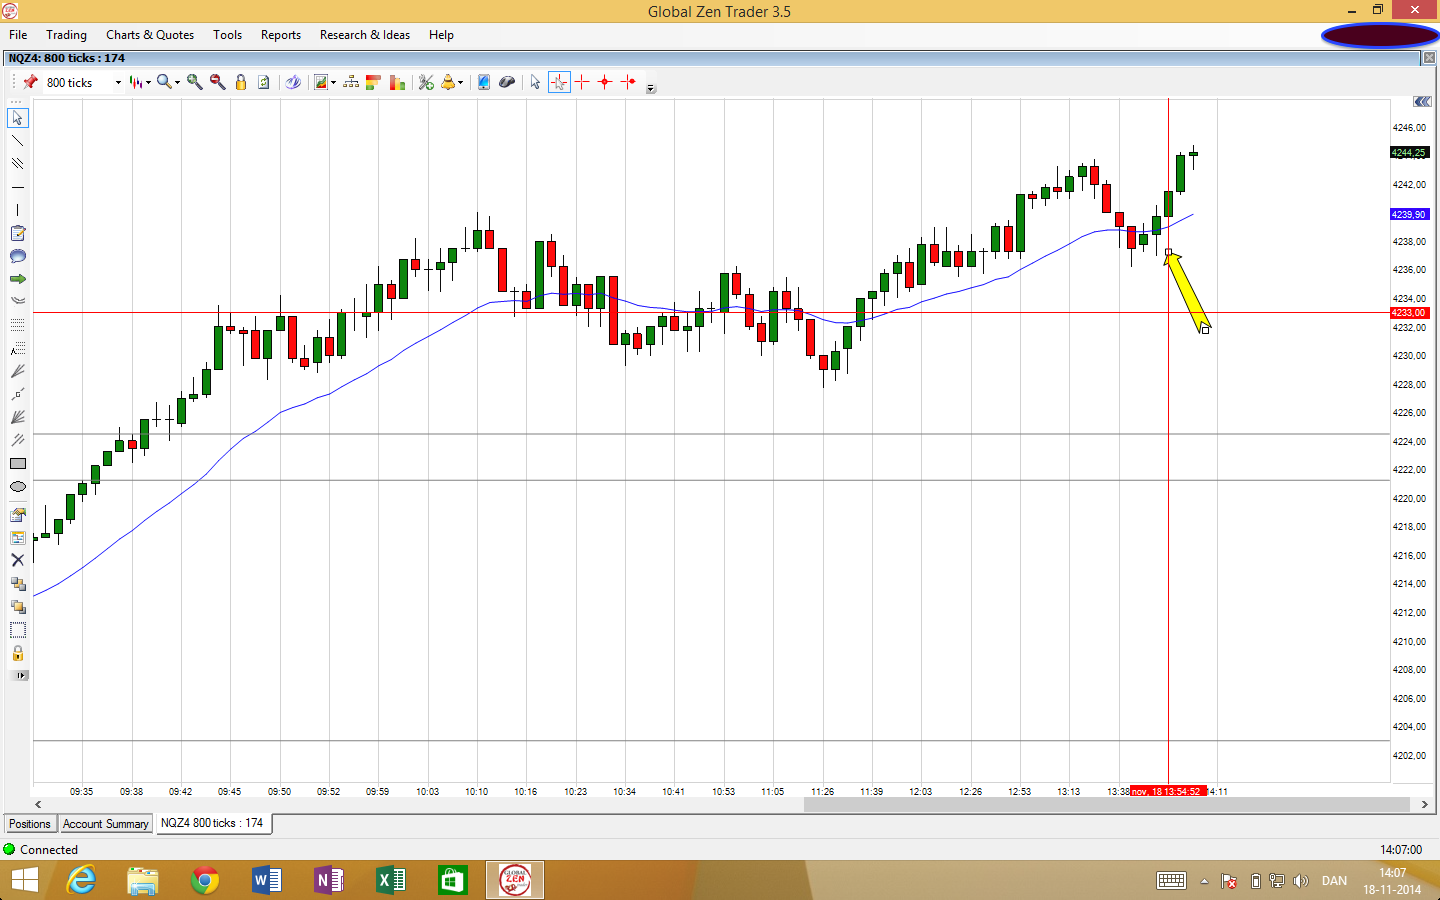Toggle the lock drawings padlock in sidebar
This screenshot has height=900, width=1440.
coord(17,653)
